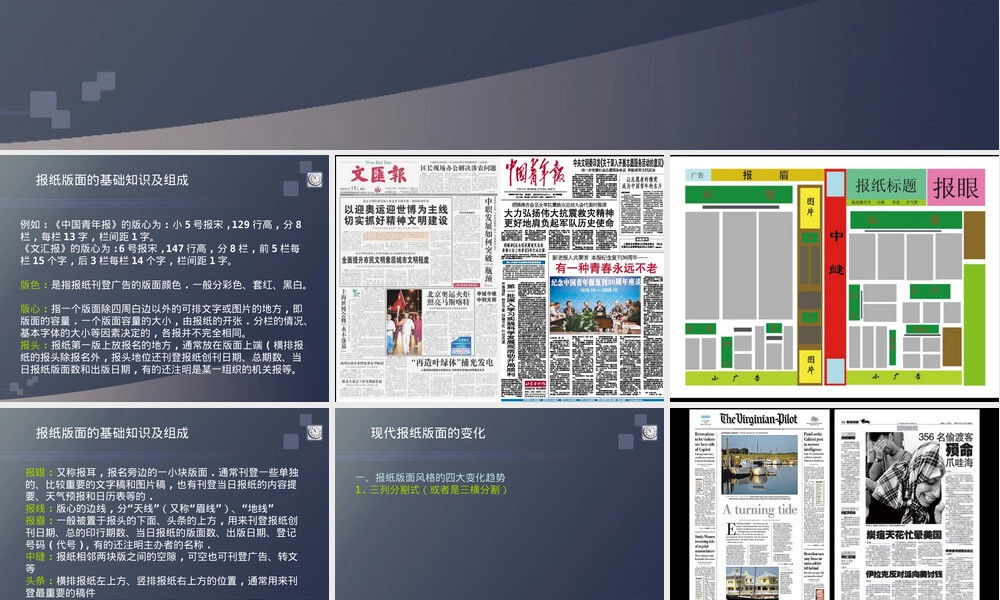
Task: Click the clock icon on the 例如 slide
Action: pos(314,179)
